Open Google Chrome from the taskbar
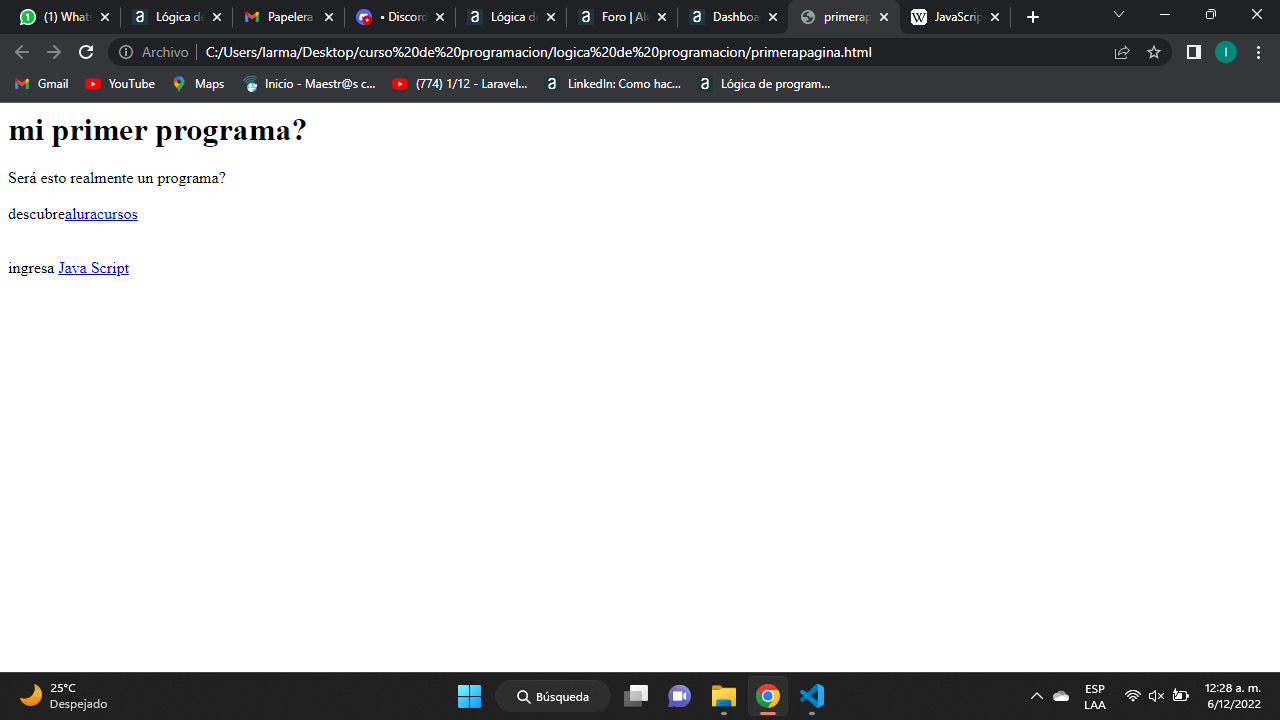 768,696
